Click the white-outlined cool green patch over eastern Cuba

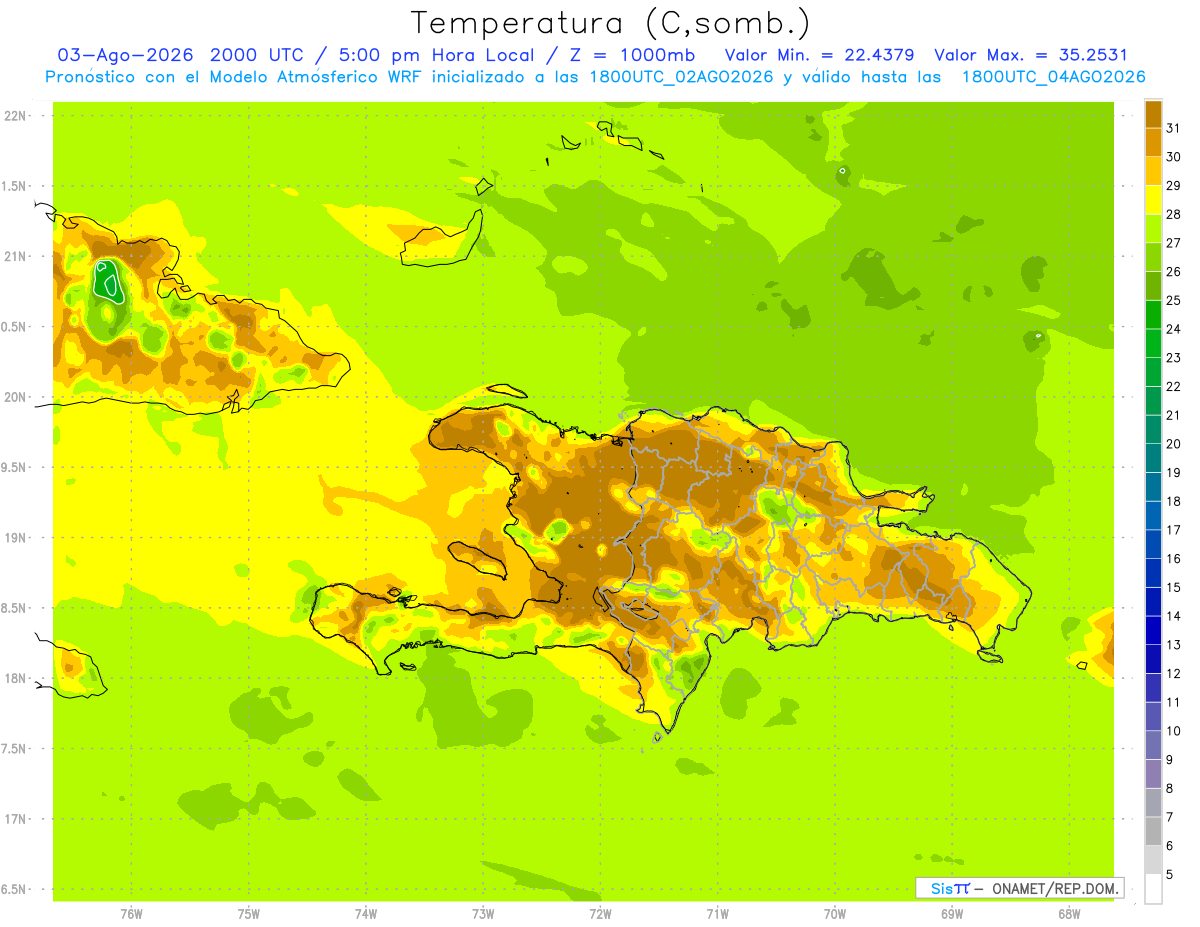pyautogui.click(x=108, y=281)
